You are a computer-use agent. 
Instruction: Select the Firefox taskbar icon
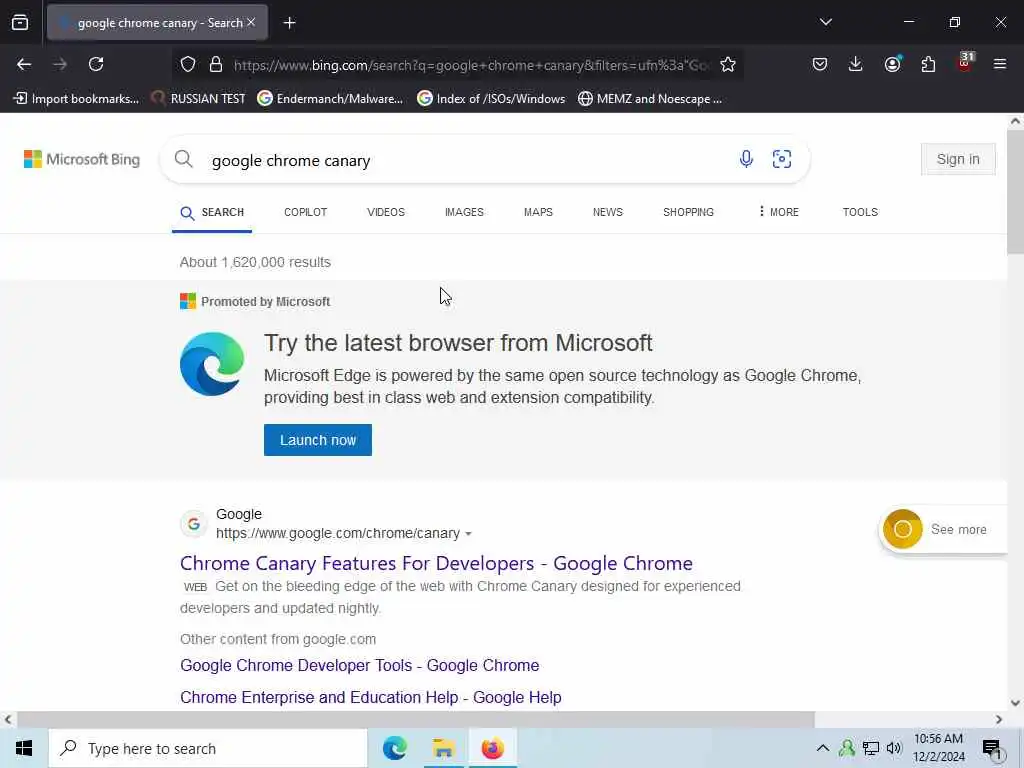[x=492, y=748]
